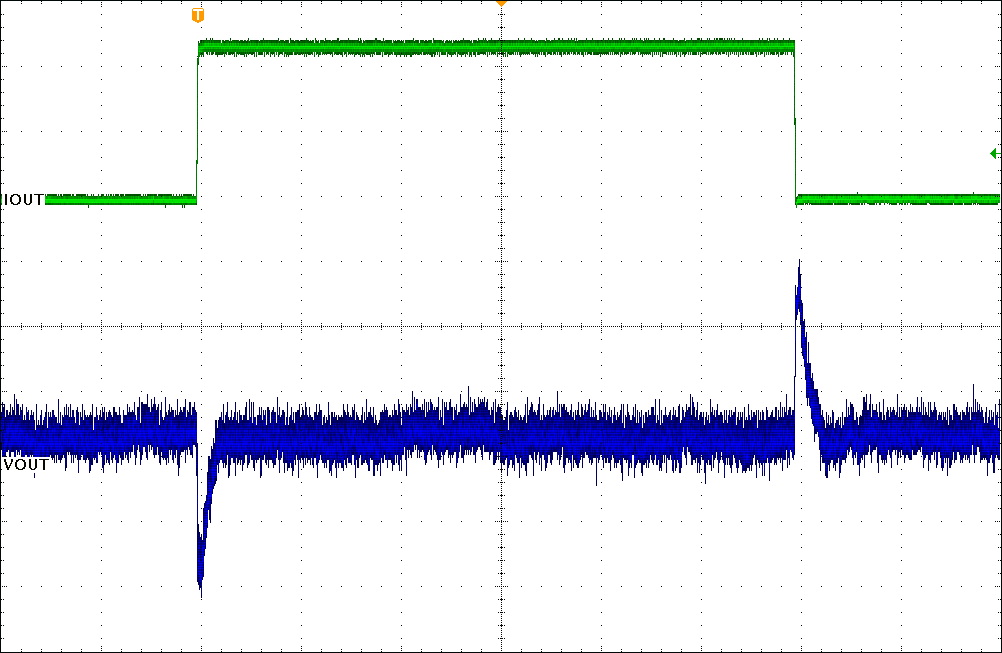The height and width of the screenshot is (653, 1002).
Task: Click the IOUT low level after the falling edge
Action: (x=900, y=200)
